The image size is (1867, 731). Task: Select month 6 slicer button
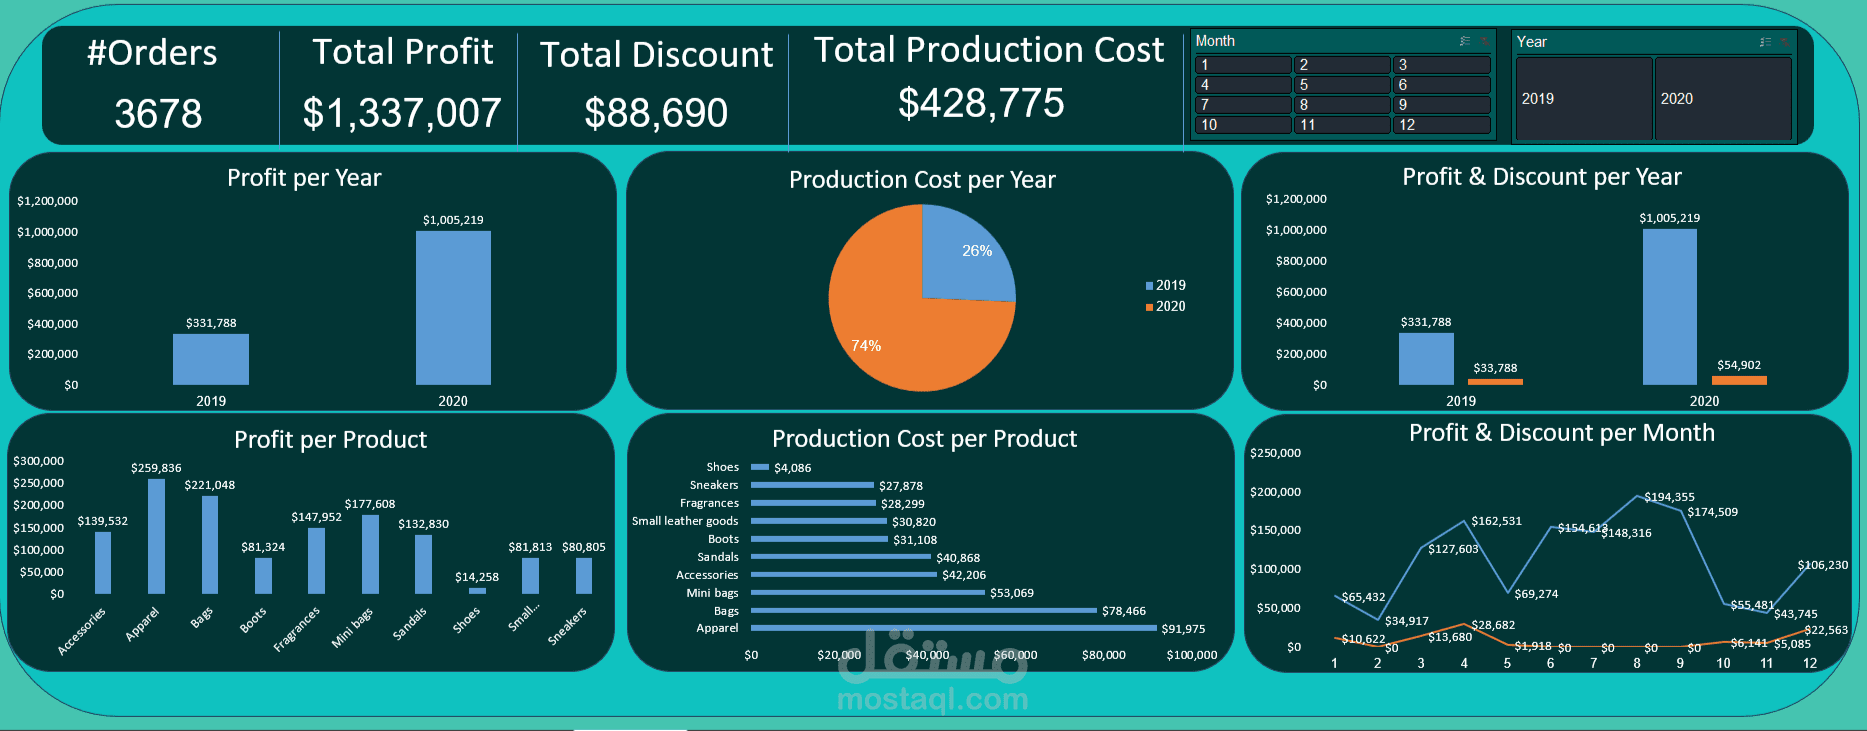(x=1441, y=85)
